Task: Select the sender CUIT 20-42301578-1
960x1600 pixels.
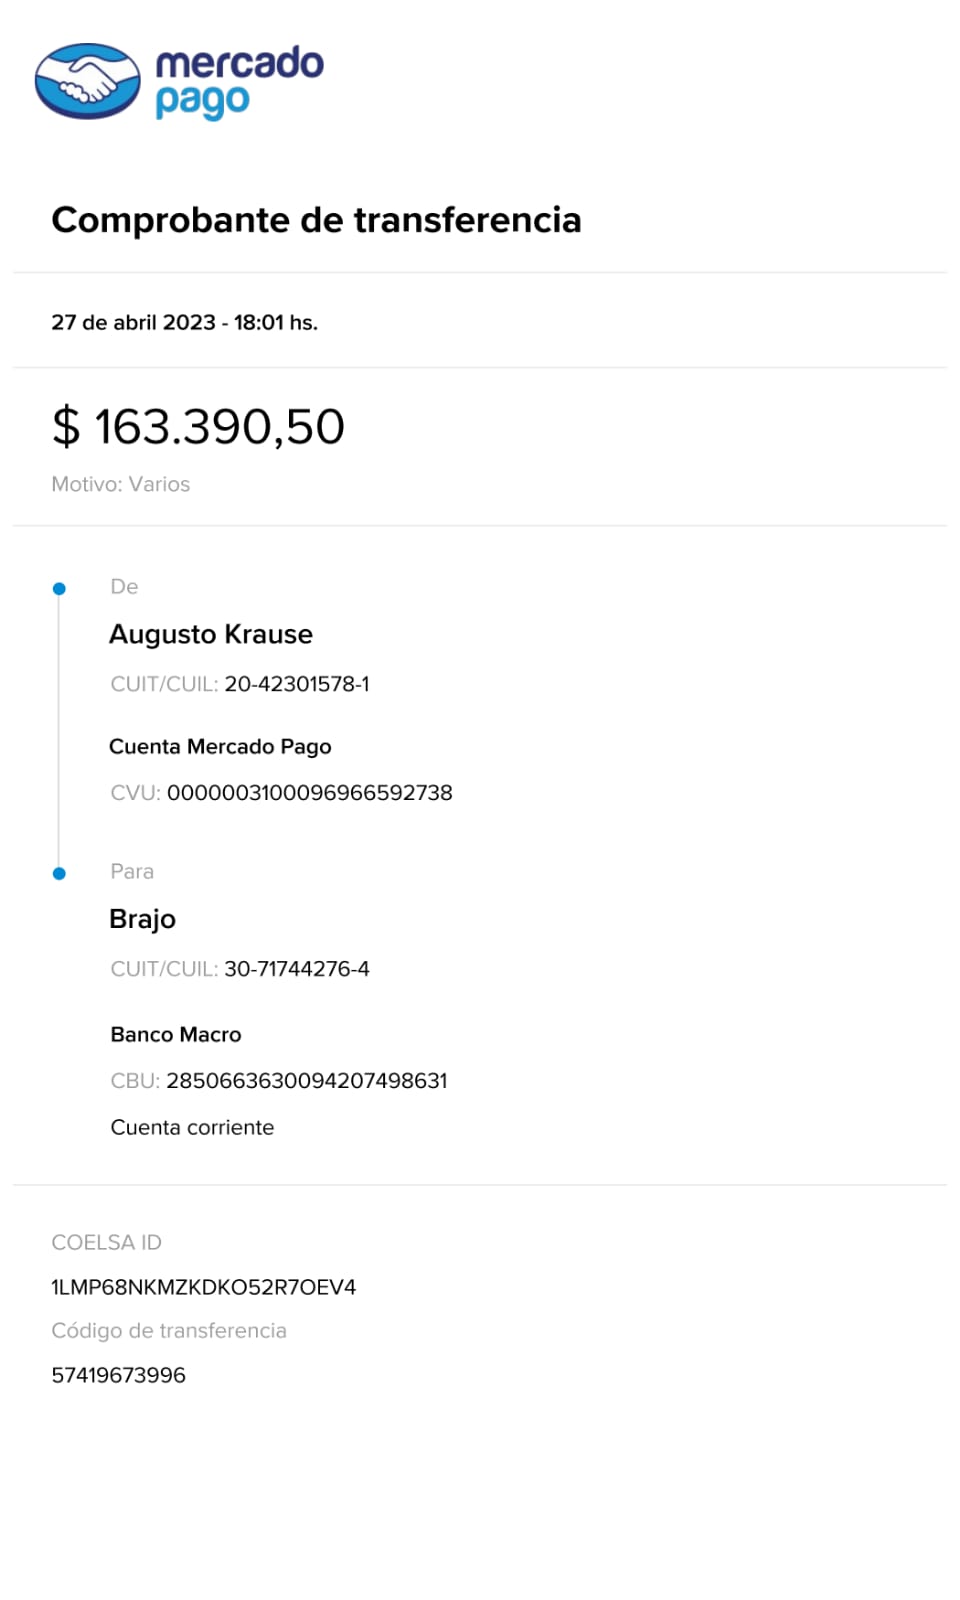Action: (x=296, y=684)
